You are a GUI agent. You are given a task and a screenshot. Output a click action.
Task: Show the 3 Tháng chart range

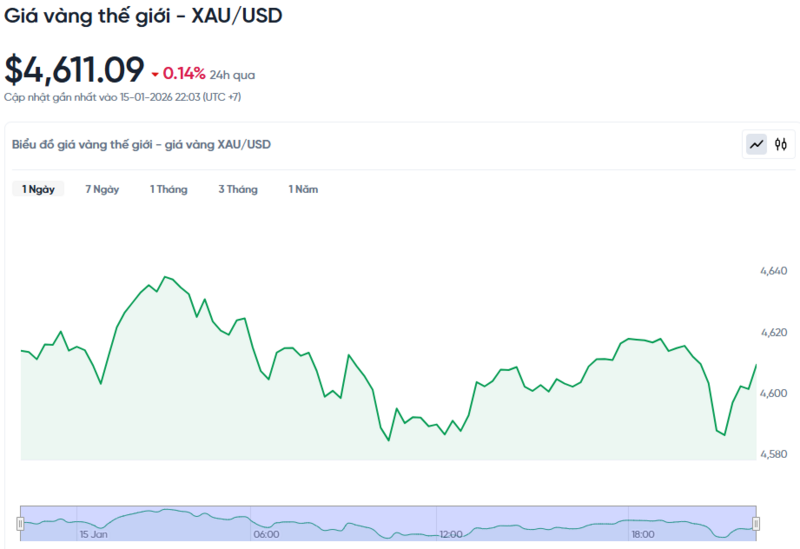[238, 189]
